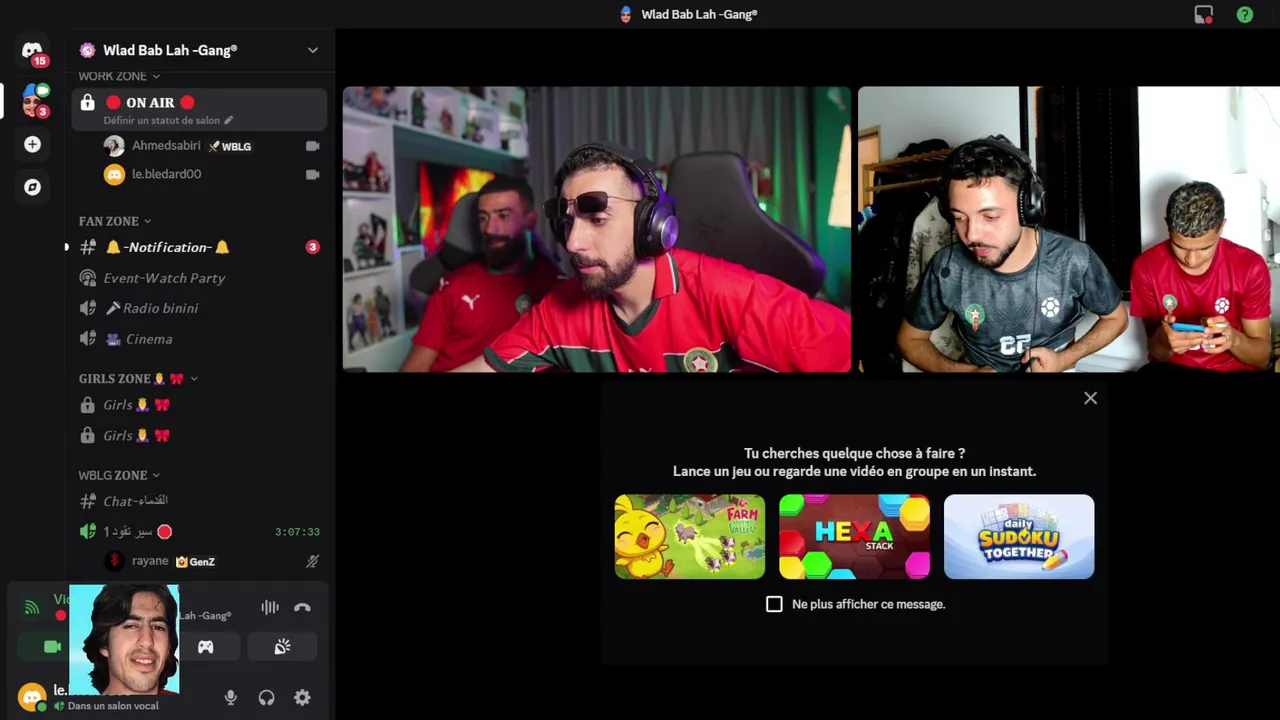Image resolution: width=1280 pixels, height=720 pixels.
Task: Collapse the WORK ZONE category
Action: [119, 76]
